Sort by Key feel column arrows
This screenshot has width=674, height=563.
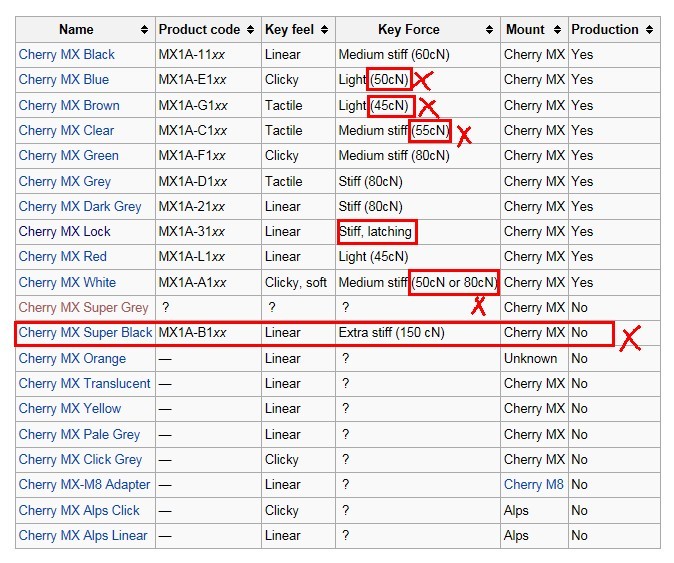click(x=326, y=30)
